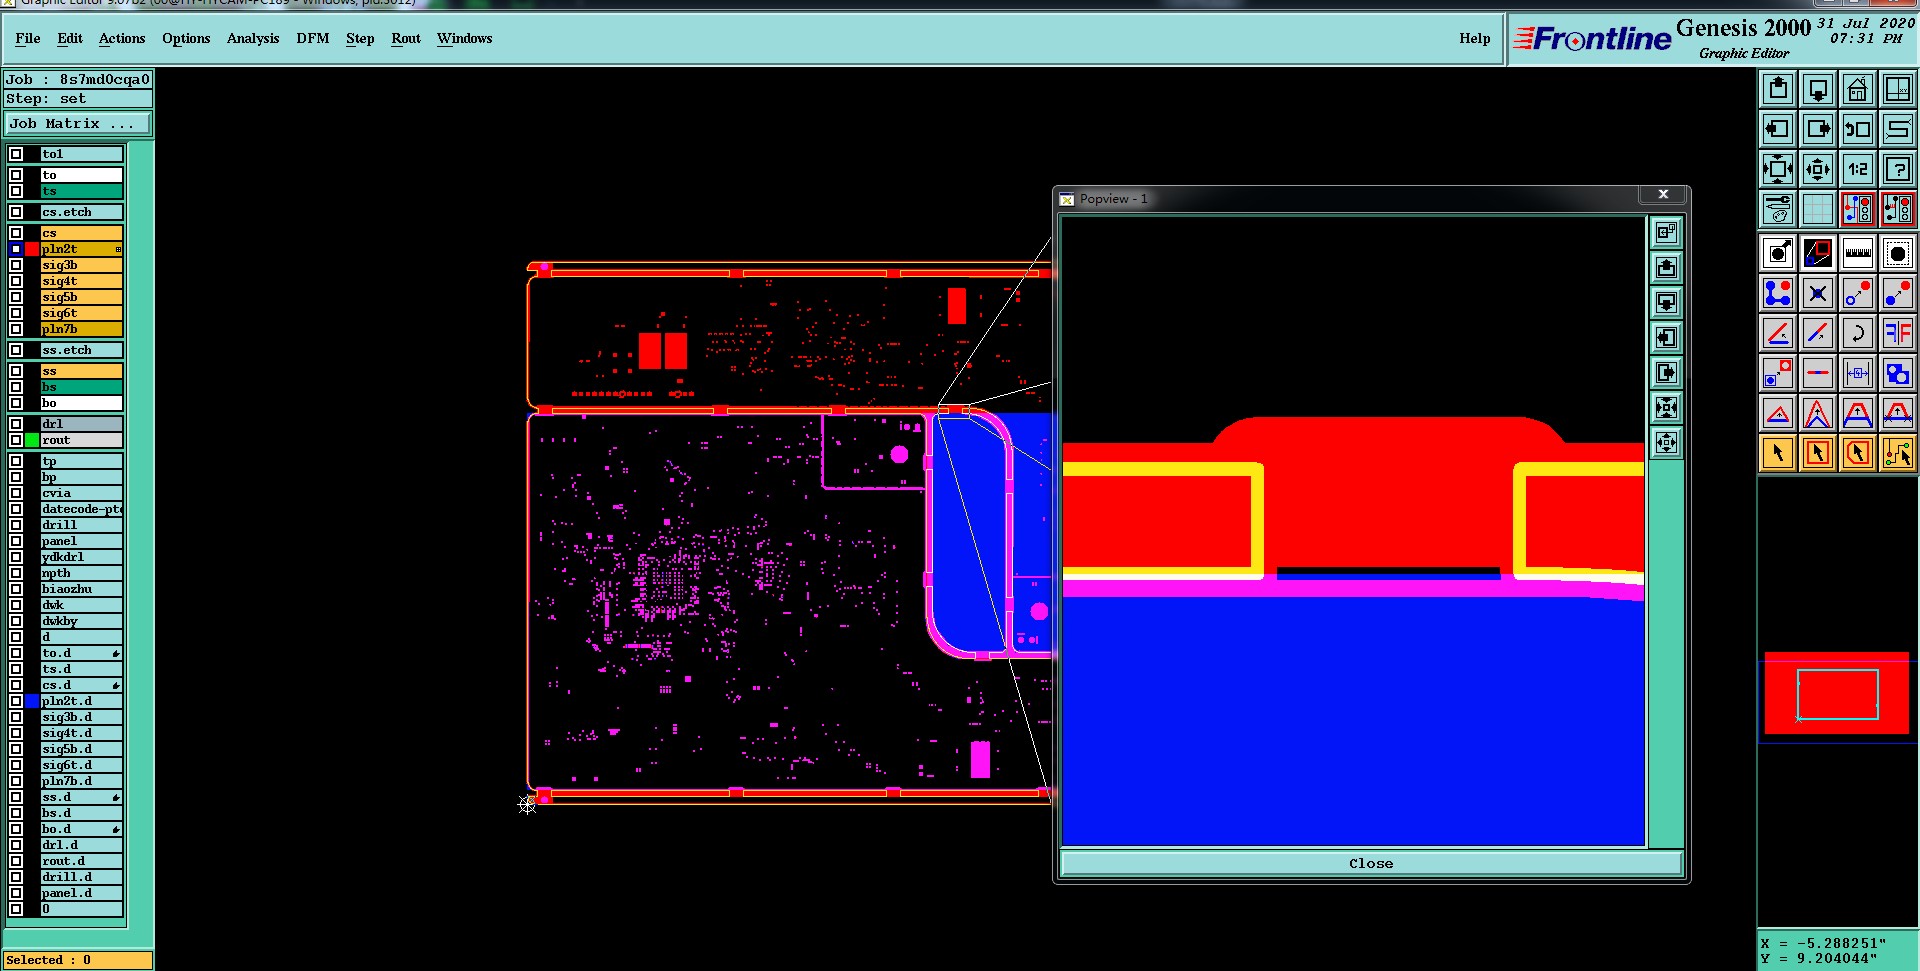Click the Job Matrix ... button
The image size is (1920, 971).
click(x=78, y=124)
